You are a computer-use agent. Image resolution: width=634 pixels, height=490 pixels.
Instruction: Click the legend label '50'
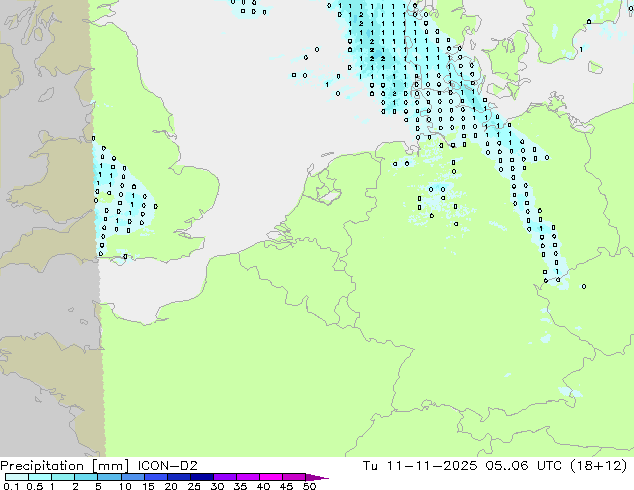tap(309, 486)
